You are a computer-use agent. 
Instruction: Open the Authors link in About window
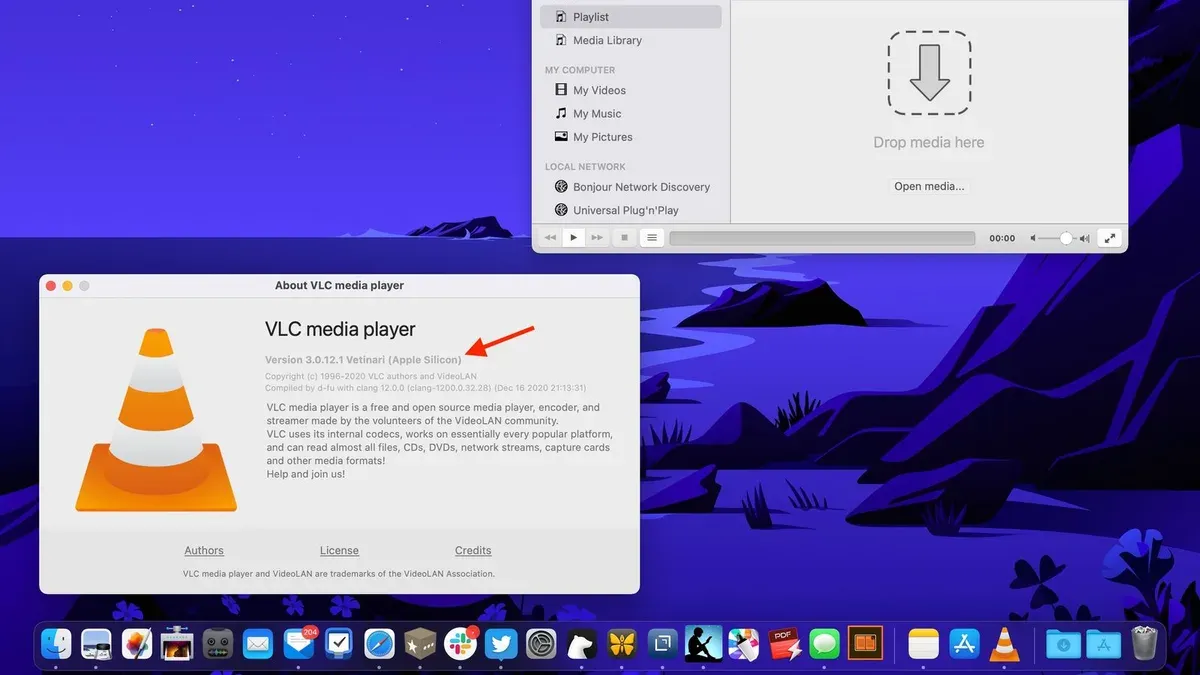[204, 551]
